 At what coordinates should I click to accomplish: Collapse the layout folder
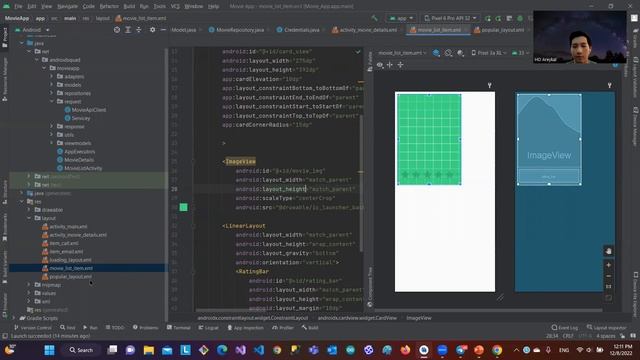click(x=29, y=218)
